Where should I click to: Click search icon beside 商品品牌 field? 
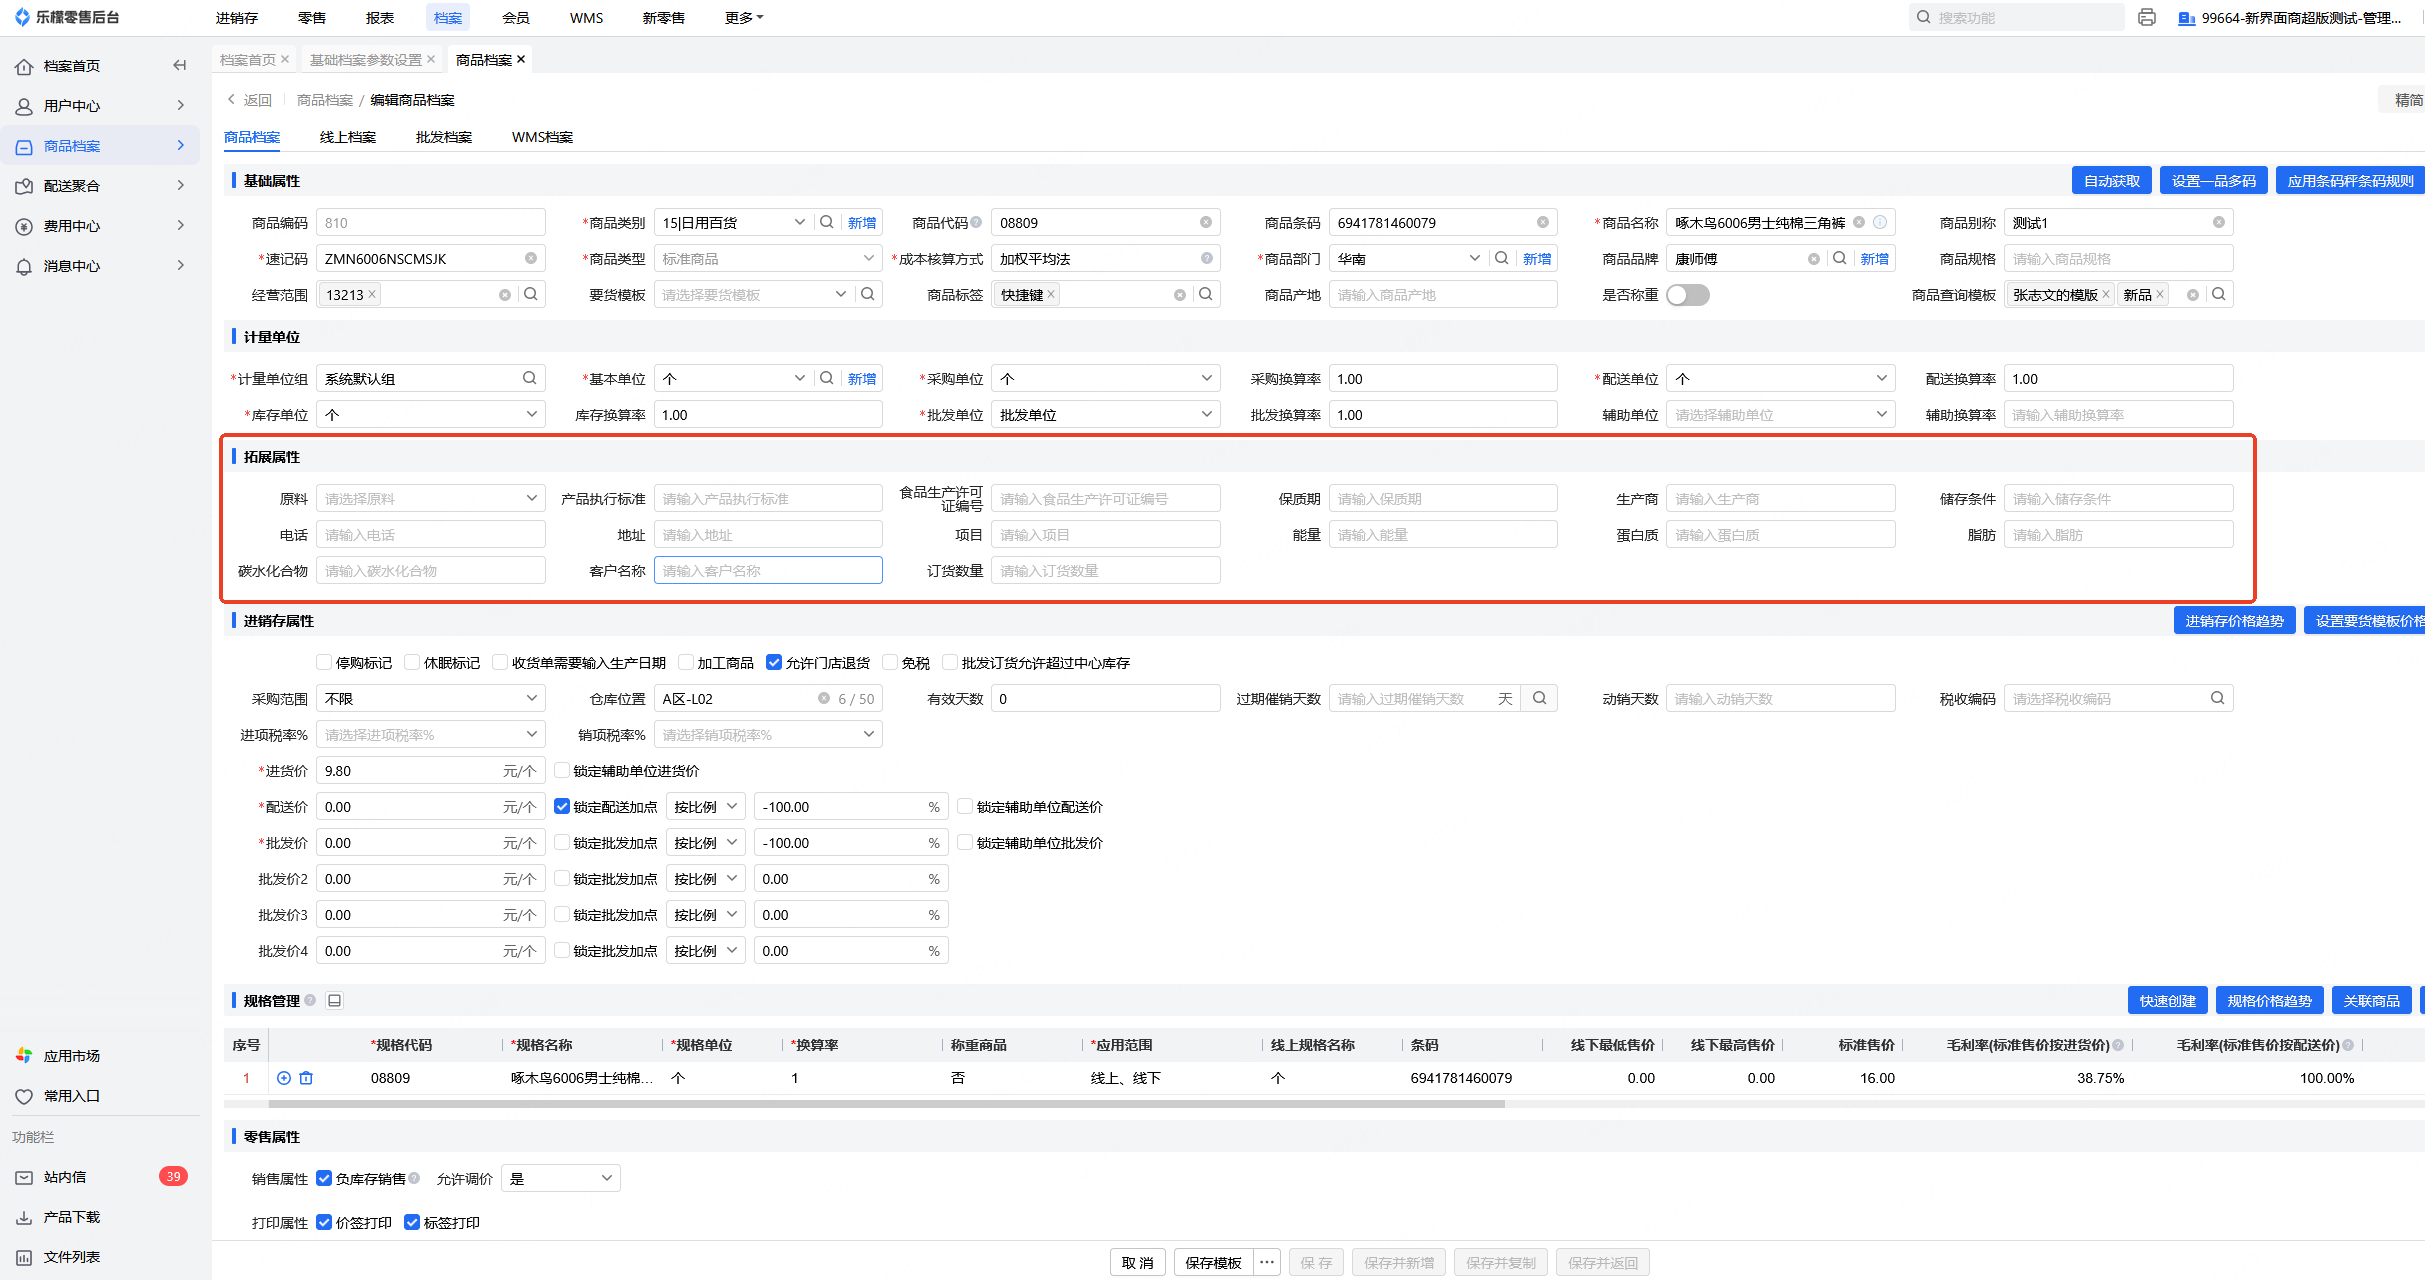click(1839, 258)
